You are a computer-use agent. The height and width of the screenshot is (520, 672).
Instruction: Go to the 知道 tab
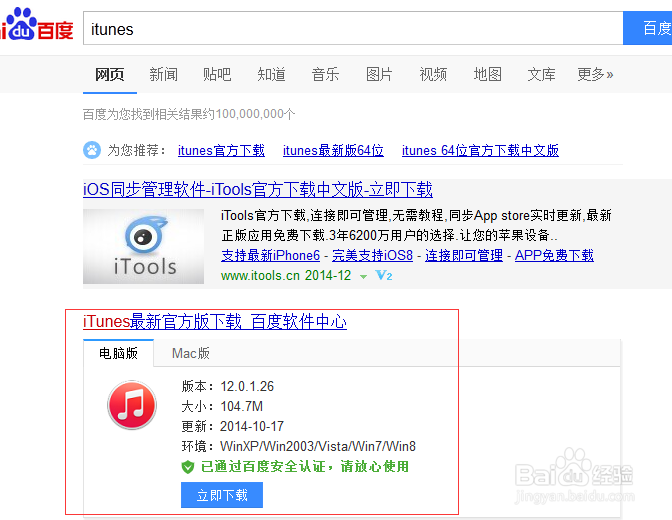tap(271, 75)
